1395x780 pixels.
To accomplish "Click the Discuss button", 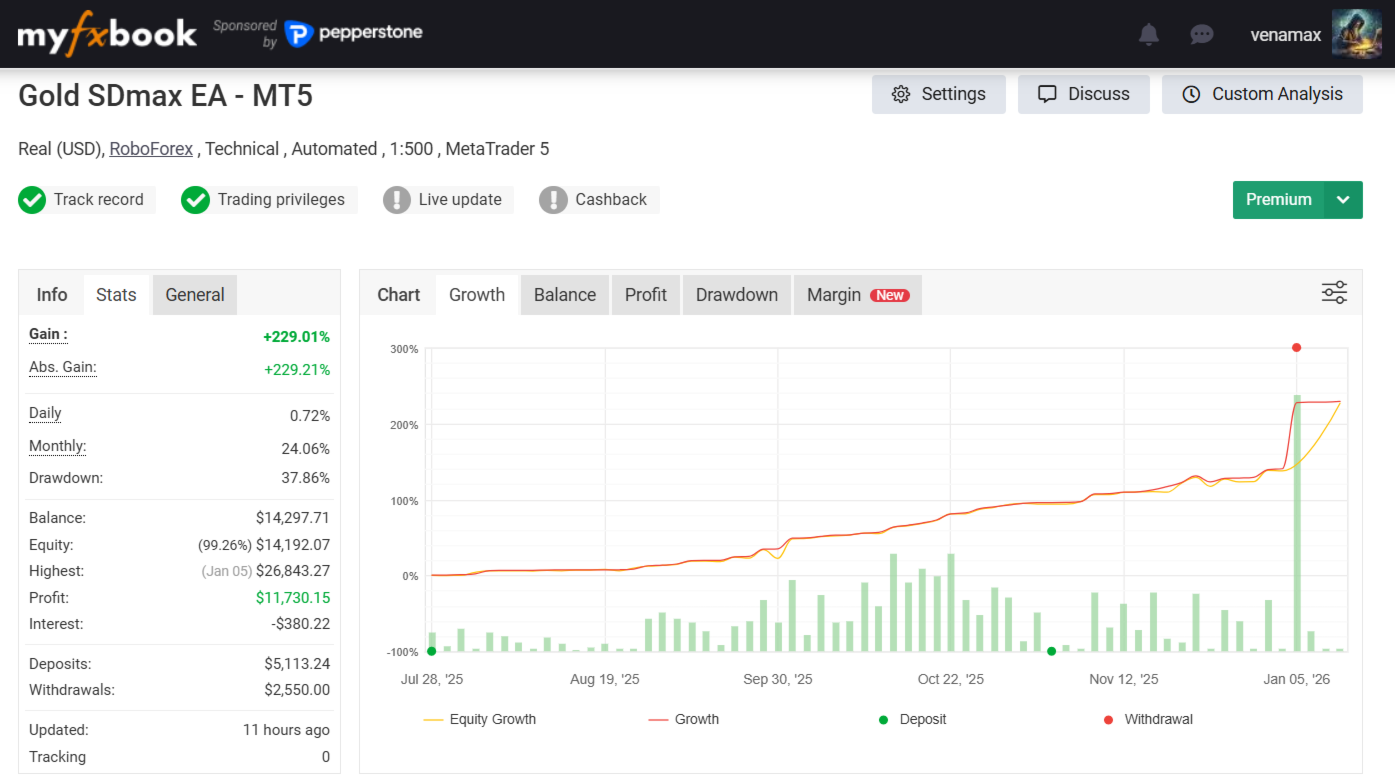I will coord(1084,94).
